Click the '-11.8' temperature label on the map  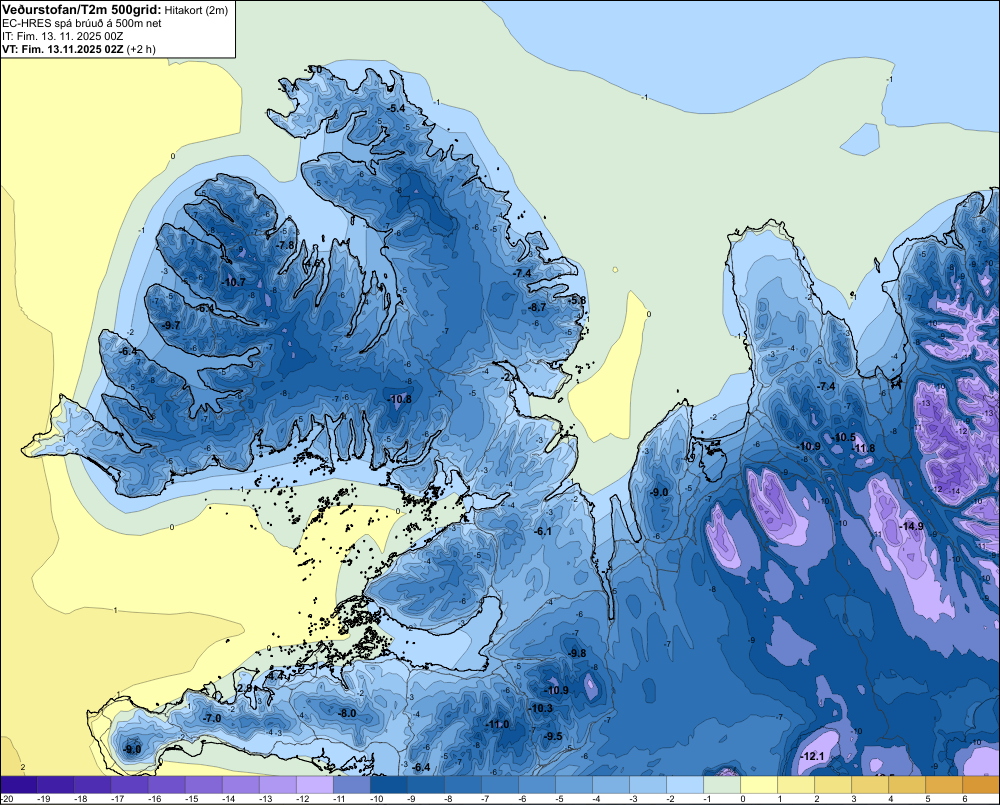pos(864,448)
